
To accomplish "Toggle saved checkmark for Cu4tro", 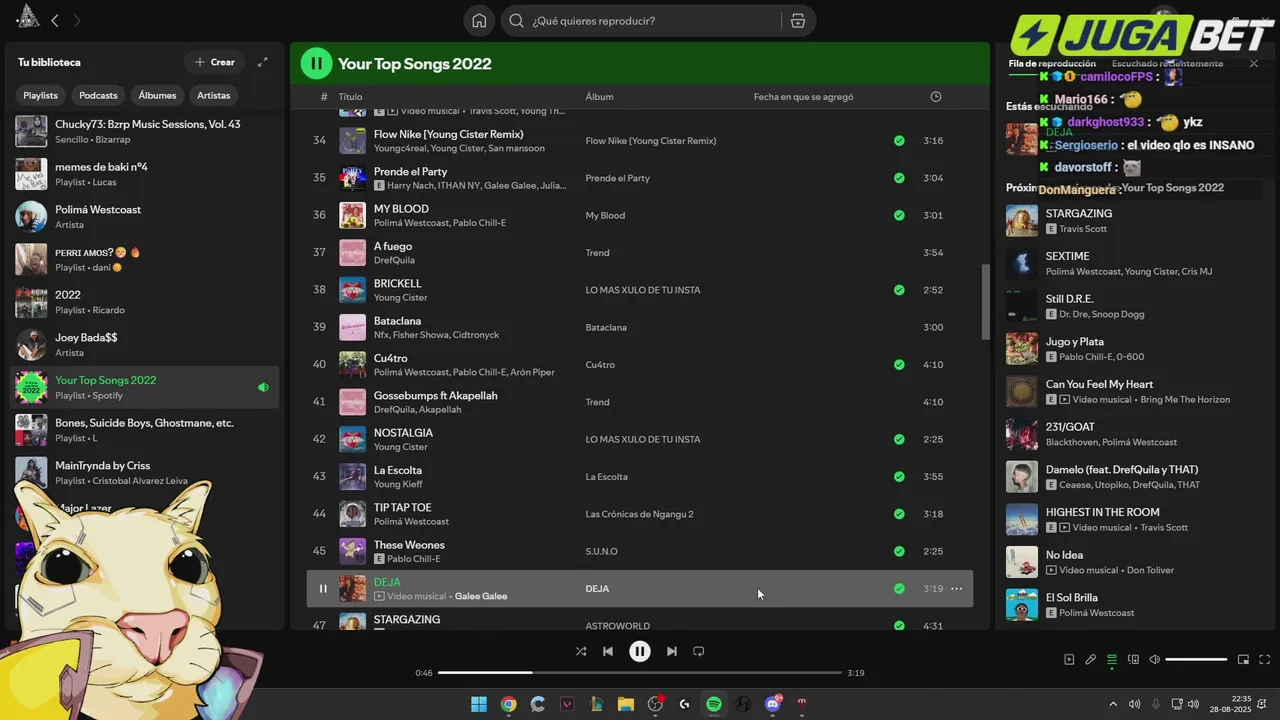I will (x=899, y=365).
